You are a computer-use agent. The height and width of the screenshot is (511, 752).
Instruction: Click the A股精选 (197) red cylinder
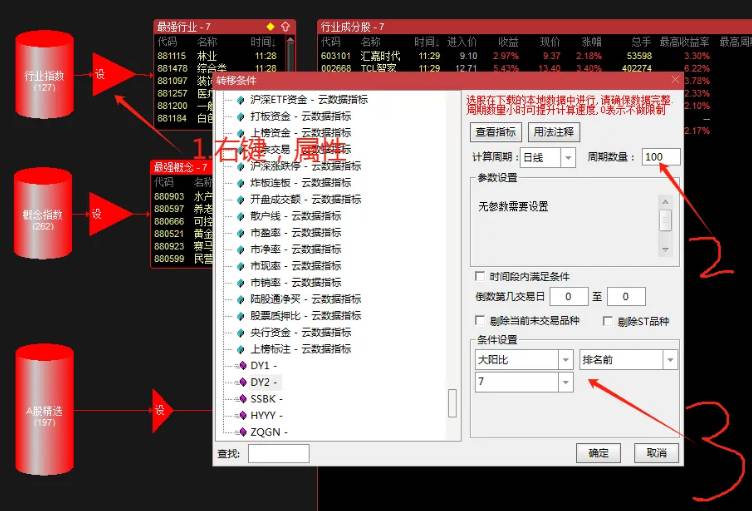(44, 410)
